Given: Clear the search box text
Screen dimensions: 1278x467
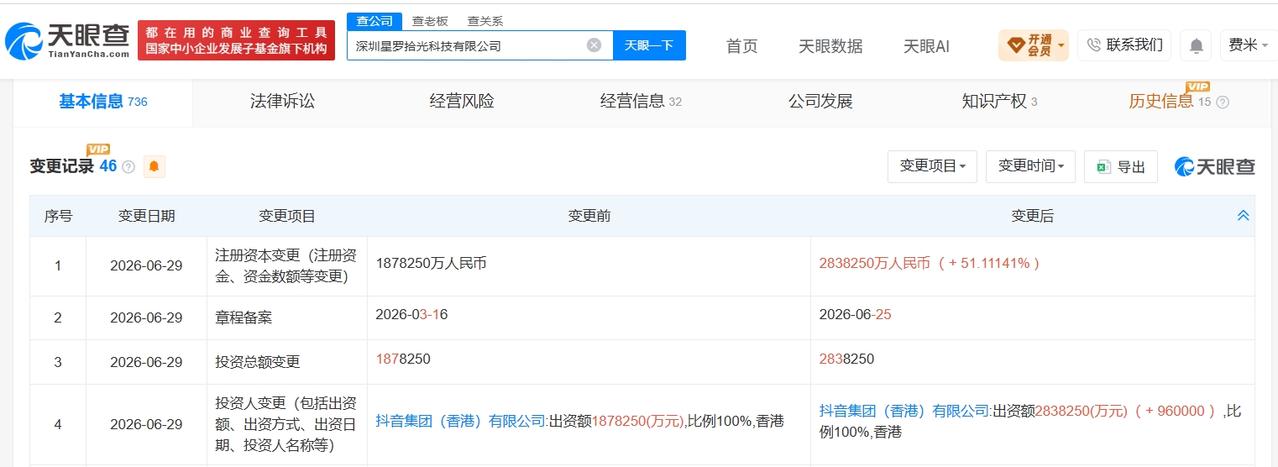Looking at the screenshot, I should (593, 45).
